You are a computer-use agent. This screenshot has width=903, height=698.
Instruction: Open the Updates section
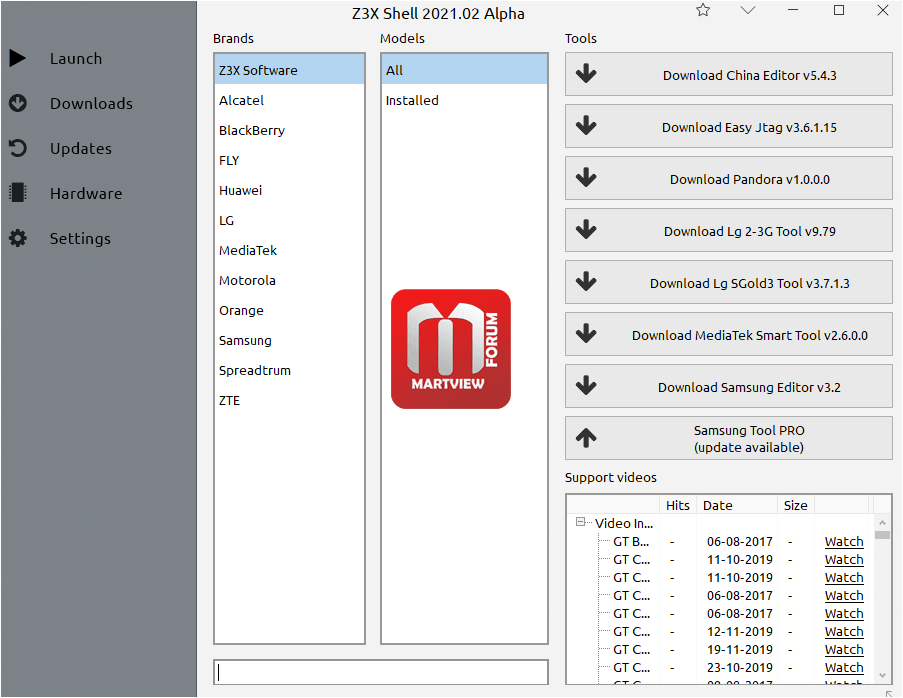81,148
